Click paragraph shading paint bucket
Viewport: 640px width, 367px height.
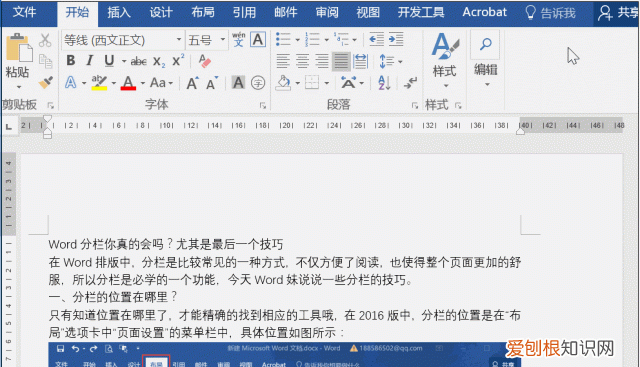[x=283, y=83]
